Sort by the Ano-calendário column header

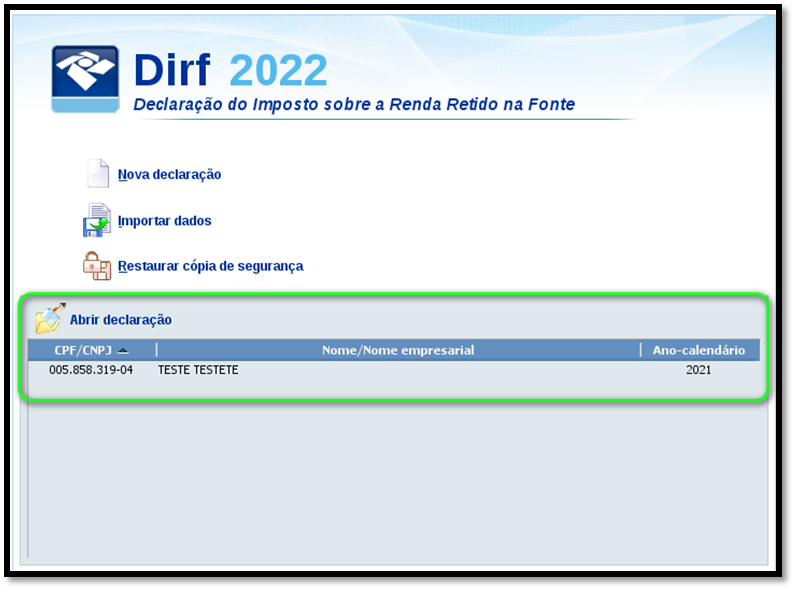699,350
